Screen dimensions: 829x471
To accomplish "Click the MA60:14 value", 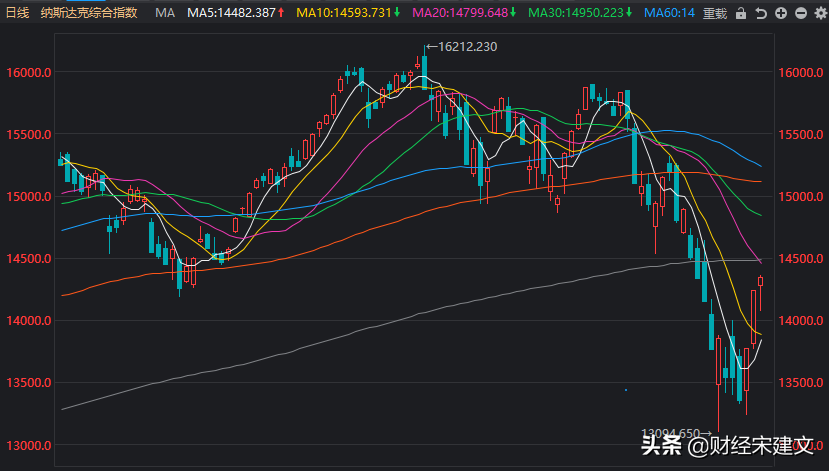I will click(669, 13).
